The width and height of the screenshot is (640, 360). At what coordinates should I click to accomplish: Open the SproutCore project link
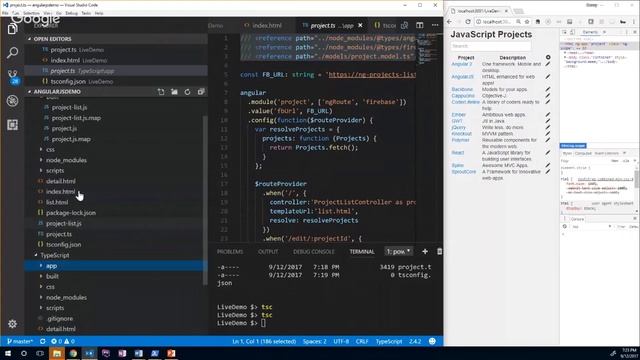click(x=464, y=172)
